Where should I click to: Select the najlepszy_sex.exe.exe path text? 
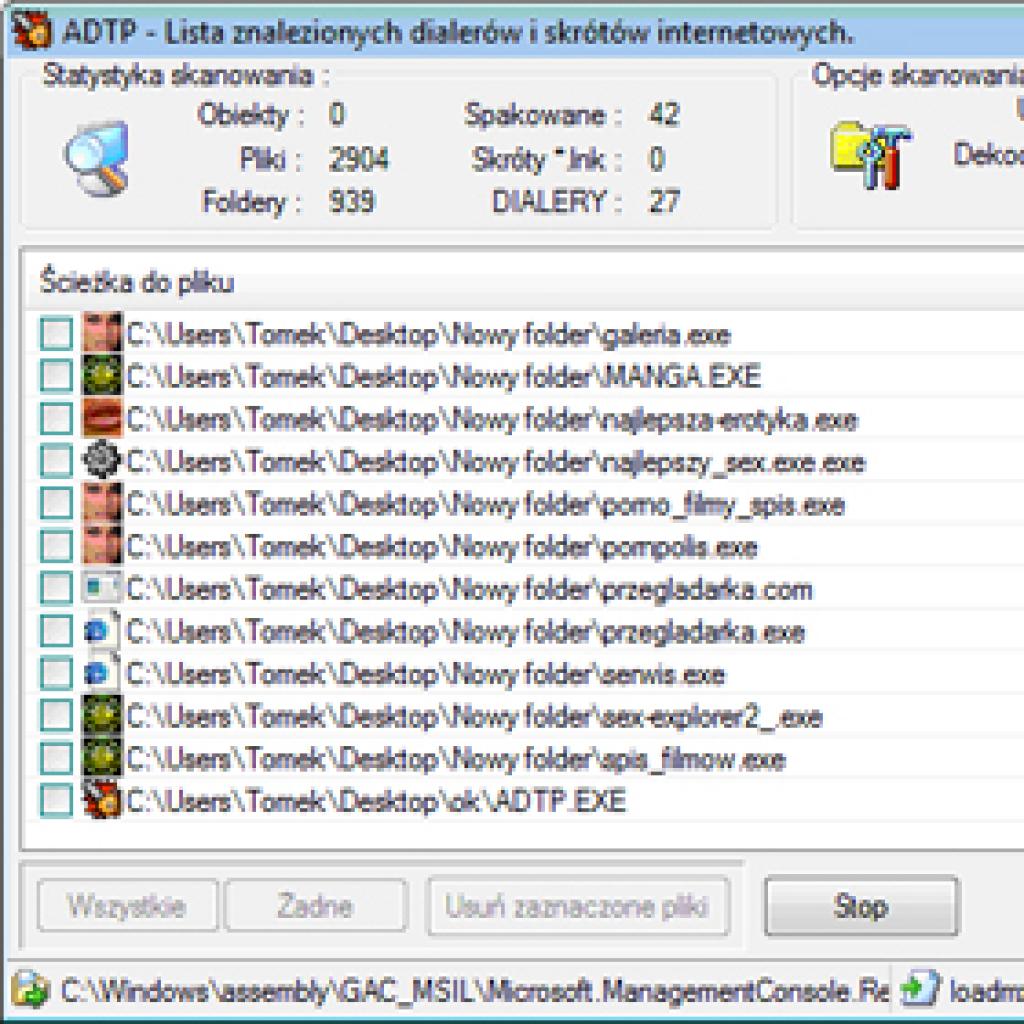(496, 462)
